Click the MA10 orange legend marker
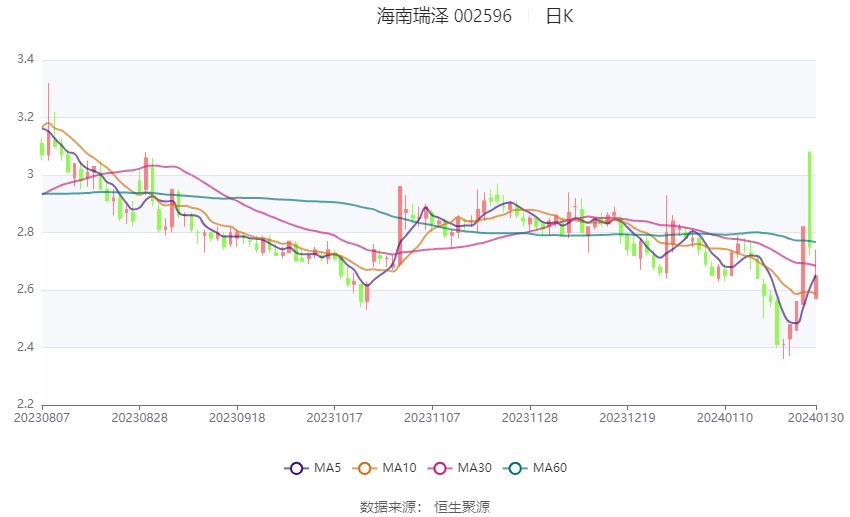850x517 pixels. [x=364, y=468]
